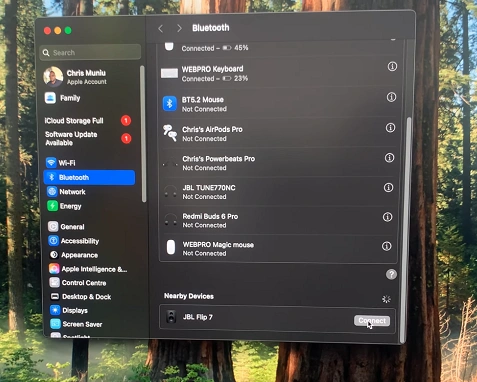477x382 pixels.
Task: Click the WEBPRO Keyboard device icon
Action: click(x=169, y=73)
